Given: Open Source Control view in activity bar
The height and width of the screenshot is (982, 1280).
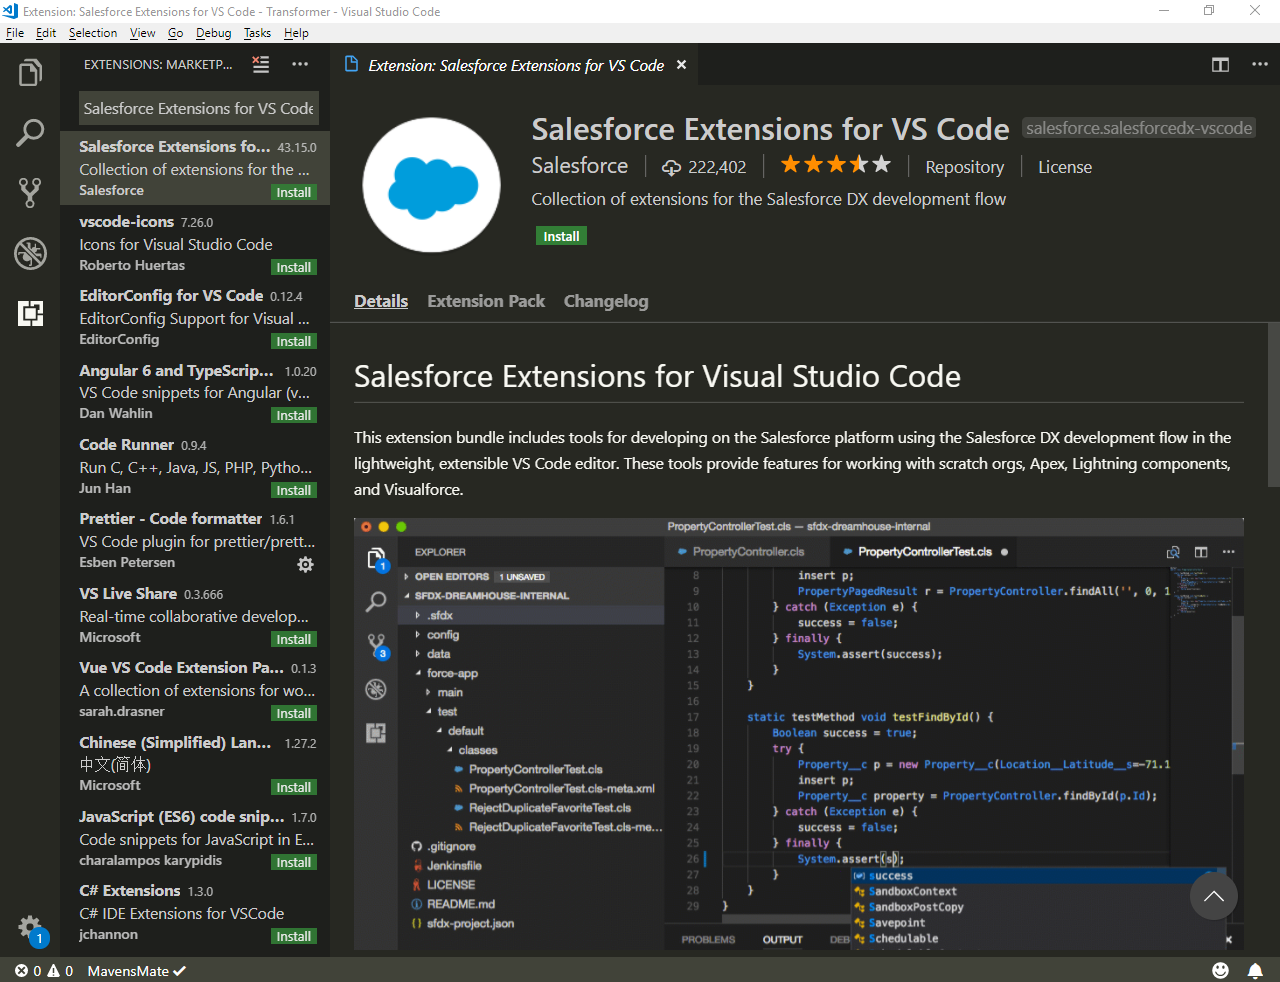Looking at the screenshot, I should [x=30, y=192].
